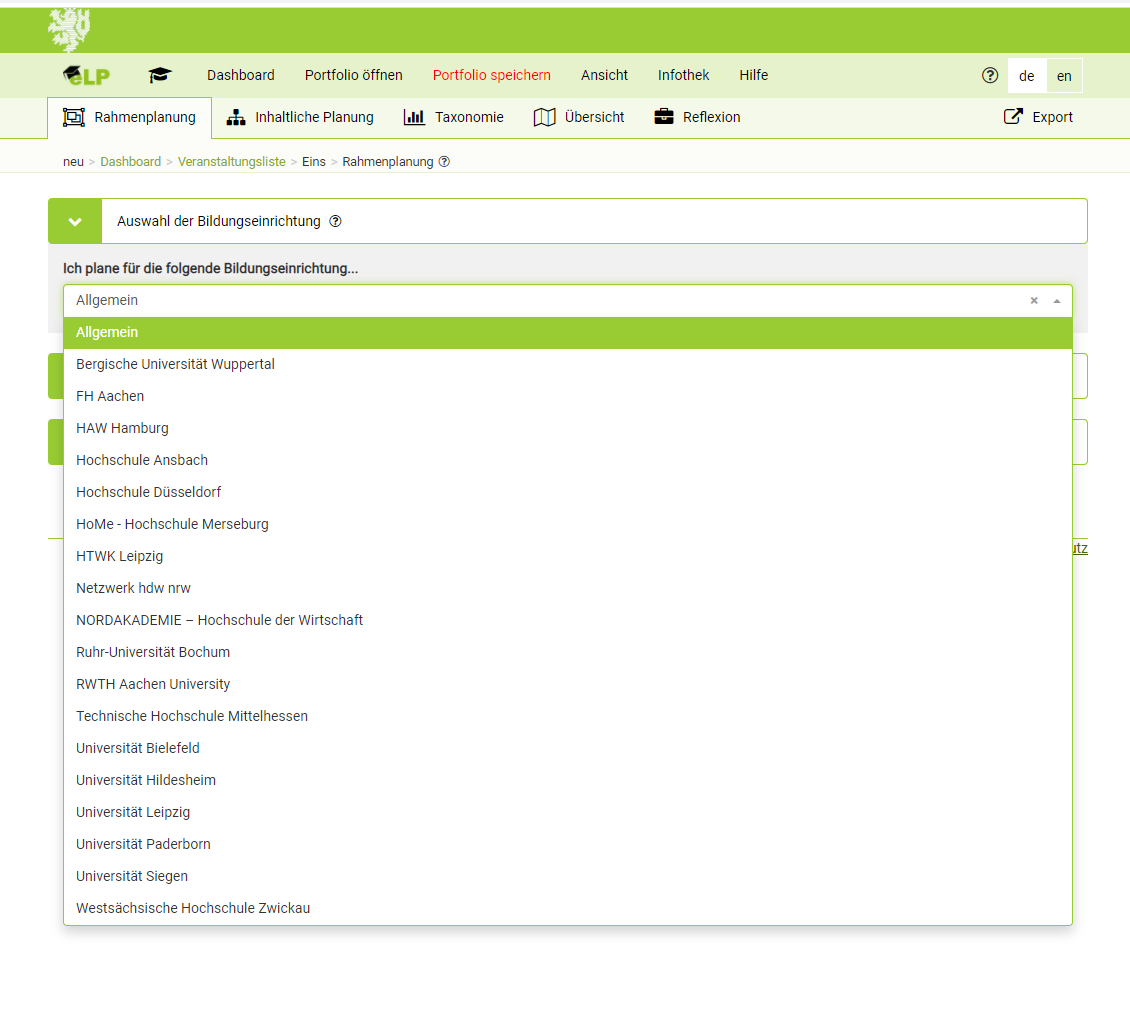Select RWTH Aachen University option
The width and height of the screenshot is (1130, 1012).
click(568, 684)
